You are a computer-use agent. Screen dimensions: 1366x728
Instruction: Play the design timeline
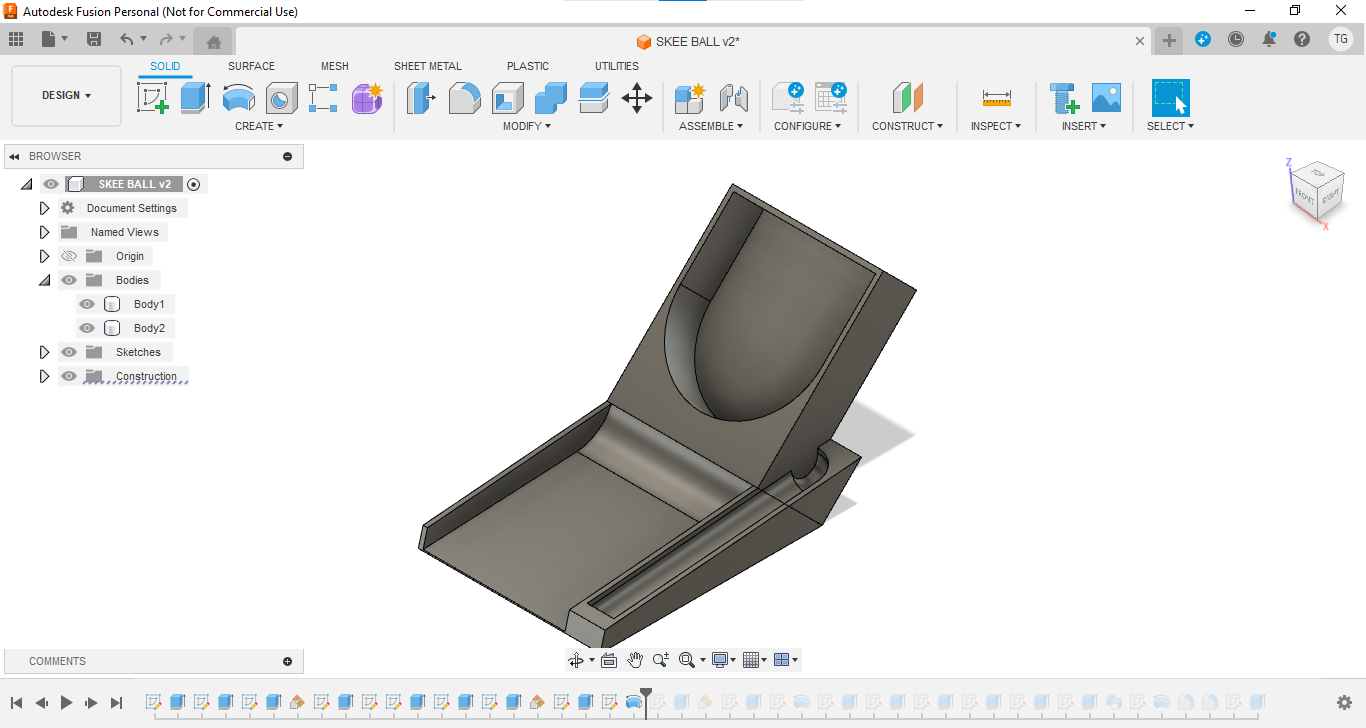(66, 703)
